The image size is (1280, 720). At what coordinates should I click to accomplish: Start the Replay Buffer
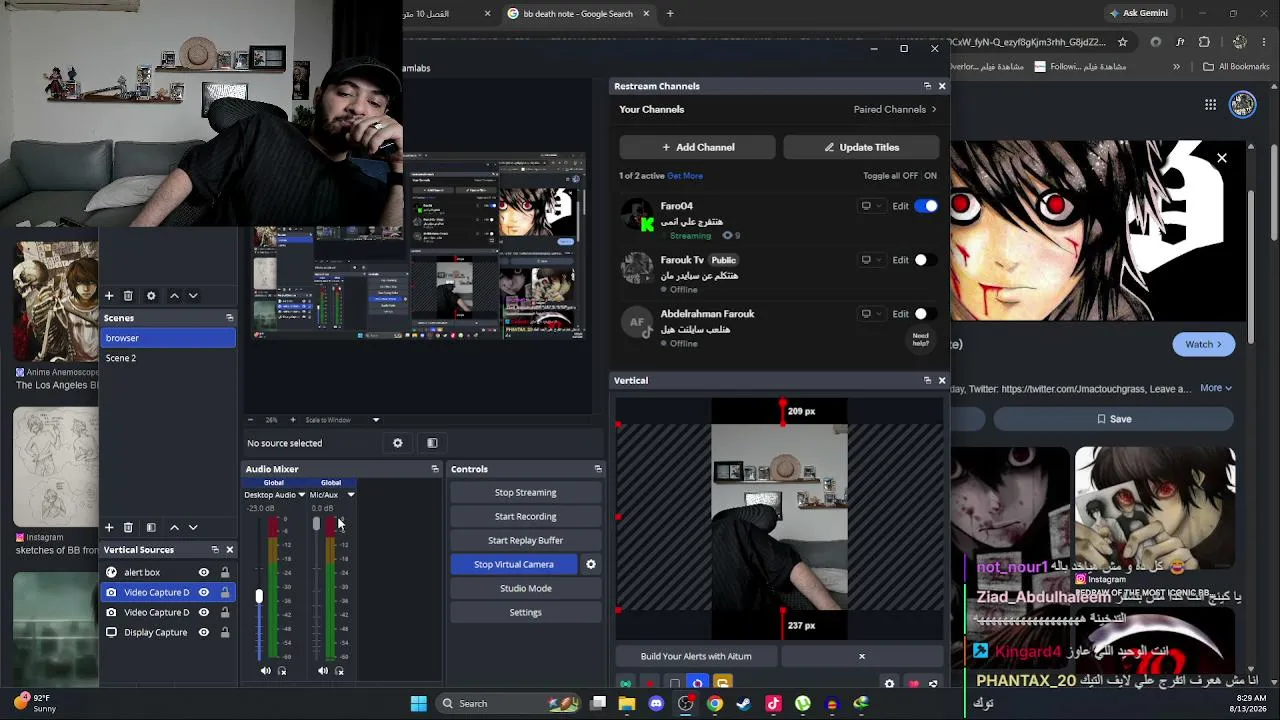click(525, 540)
